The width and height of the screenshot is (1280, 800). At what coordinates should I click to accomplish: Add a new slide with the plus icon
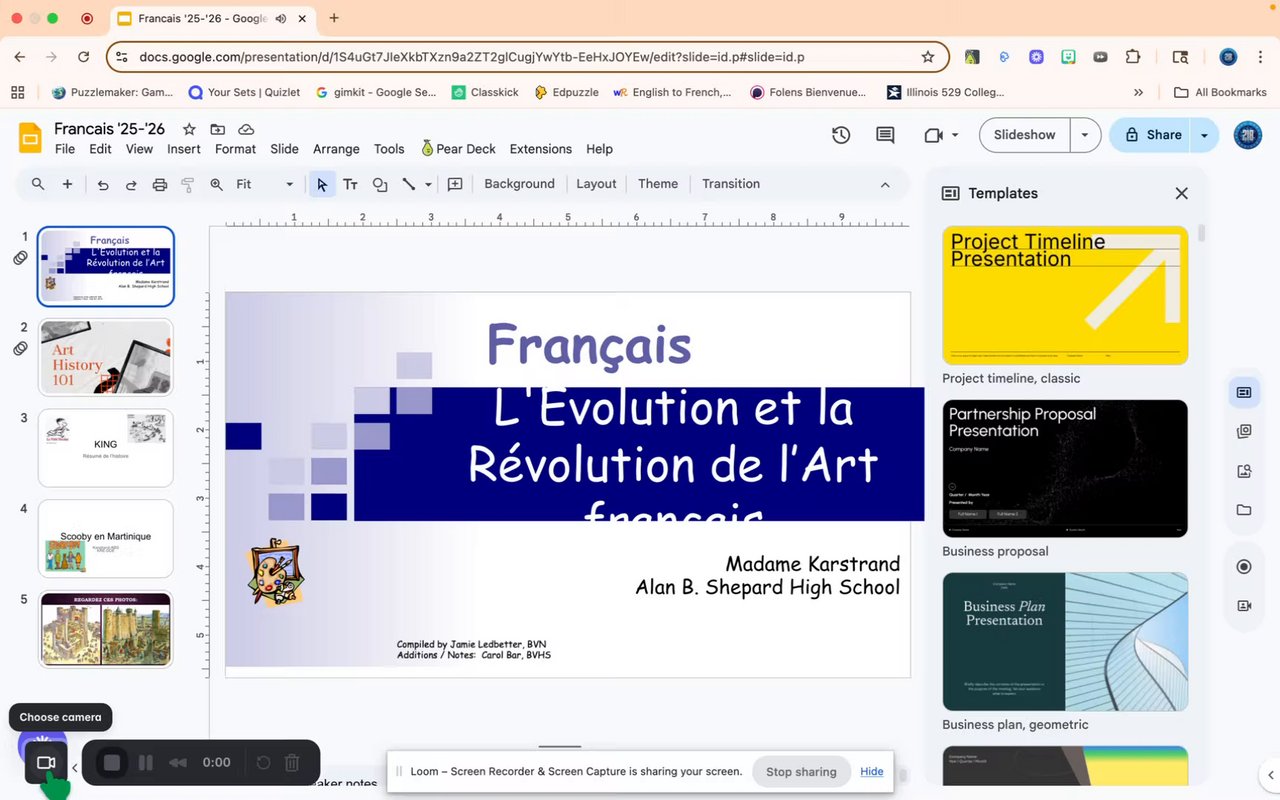click(x=67, y=184)
